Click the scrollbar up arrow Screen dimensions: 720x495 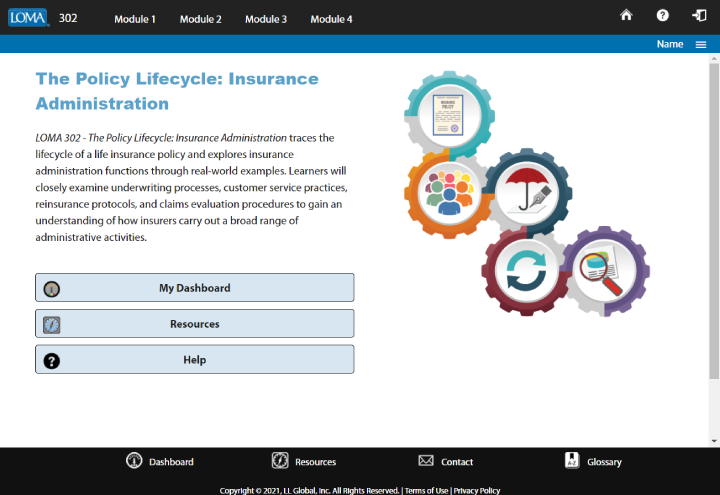tap(714, 59)
